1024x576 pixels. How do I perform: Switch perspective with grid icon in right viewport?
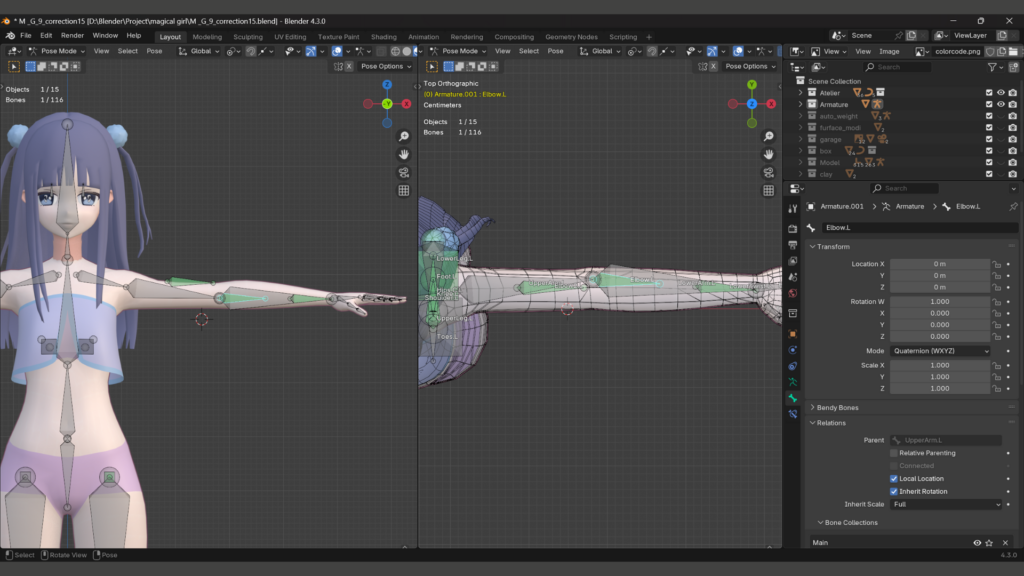(768, 190)
